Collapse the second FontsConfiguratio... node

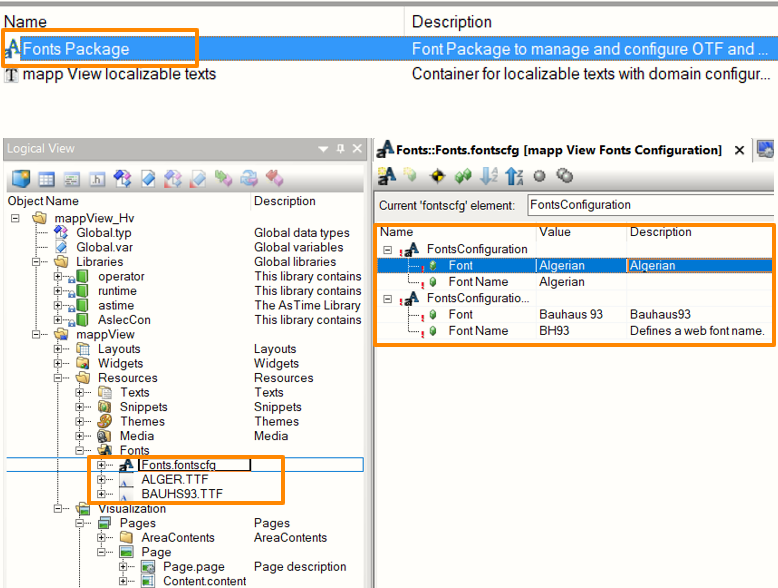[x=388, y=299]
